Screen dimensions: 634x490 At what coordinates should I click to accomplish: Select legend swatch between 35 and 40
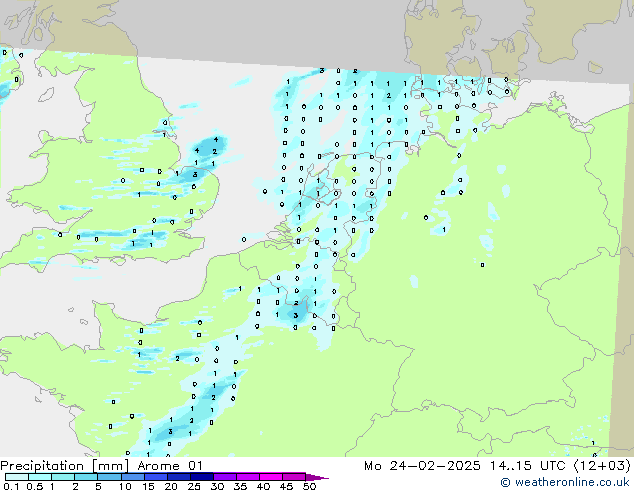coord(247,477)
